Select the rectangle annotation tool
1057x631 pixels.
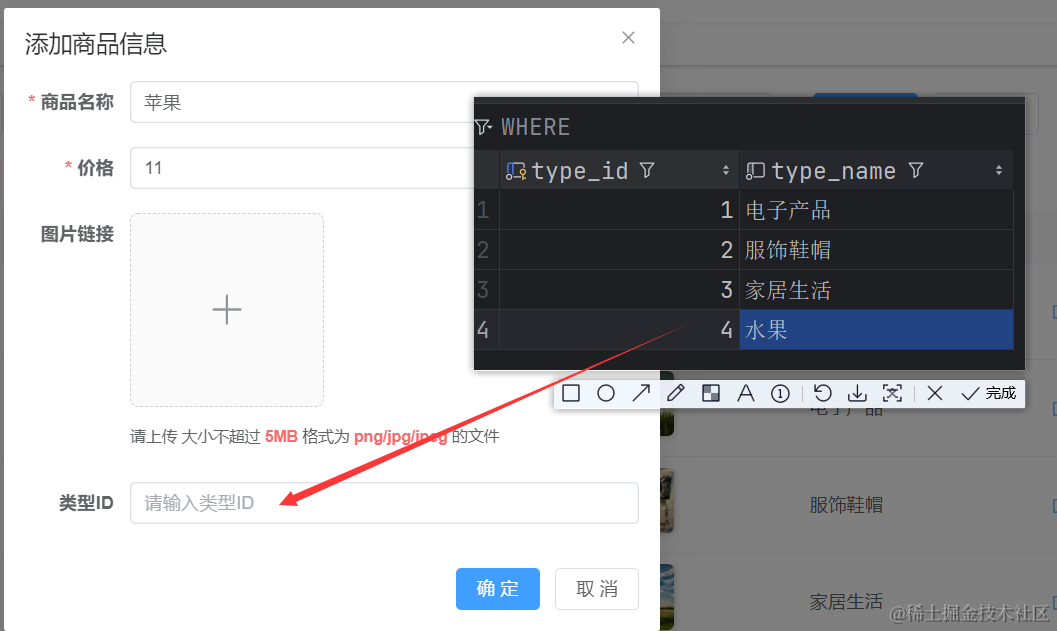click(571, 393)
